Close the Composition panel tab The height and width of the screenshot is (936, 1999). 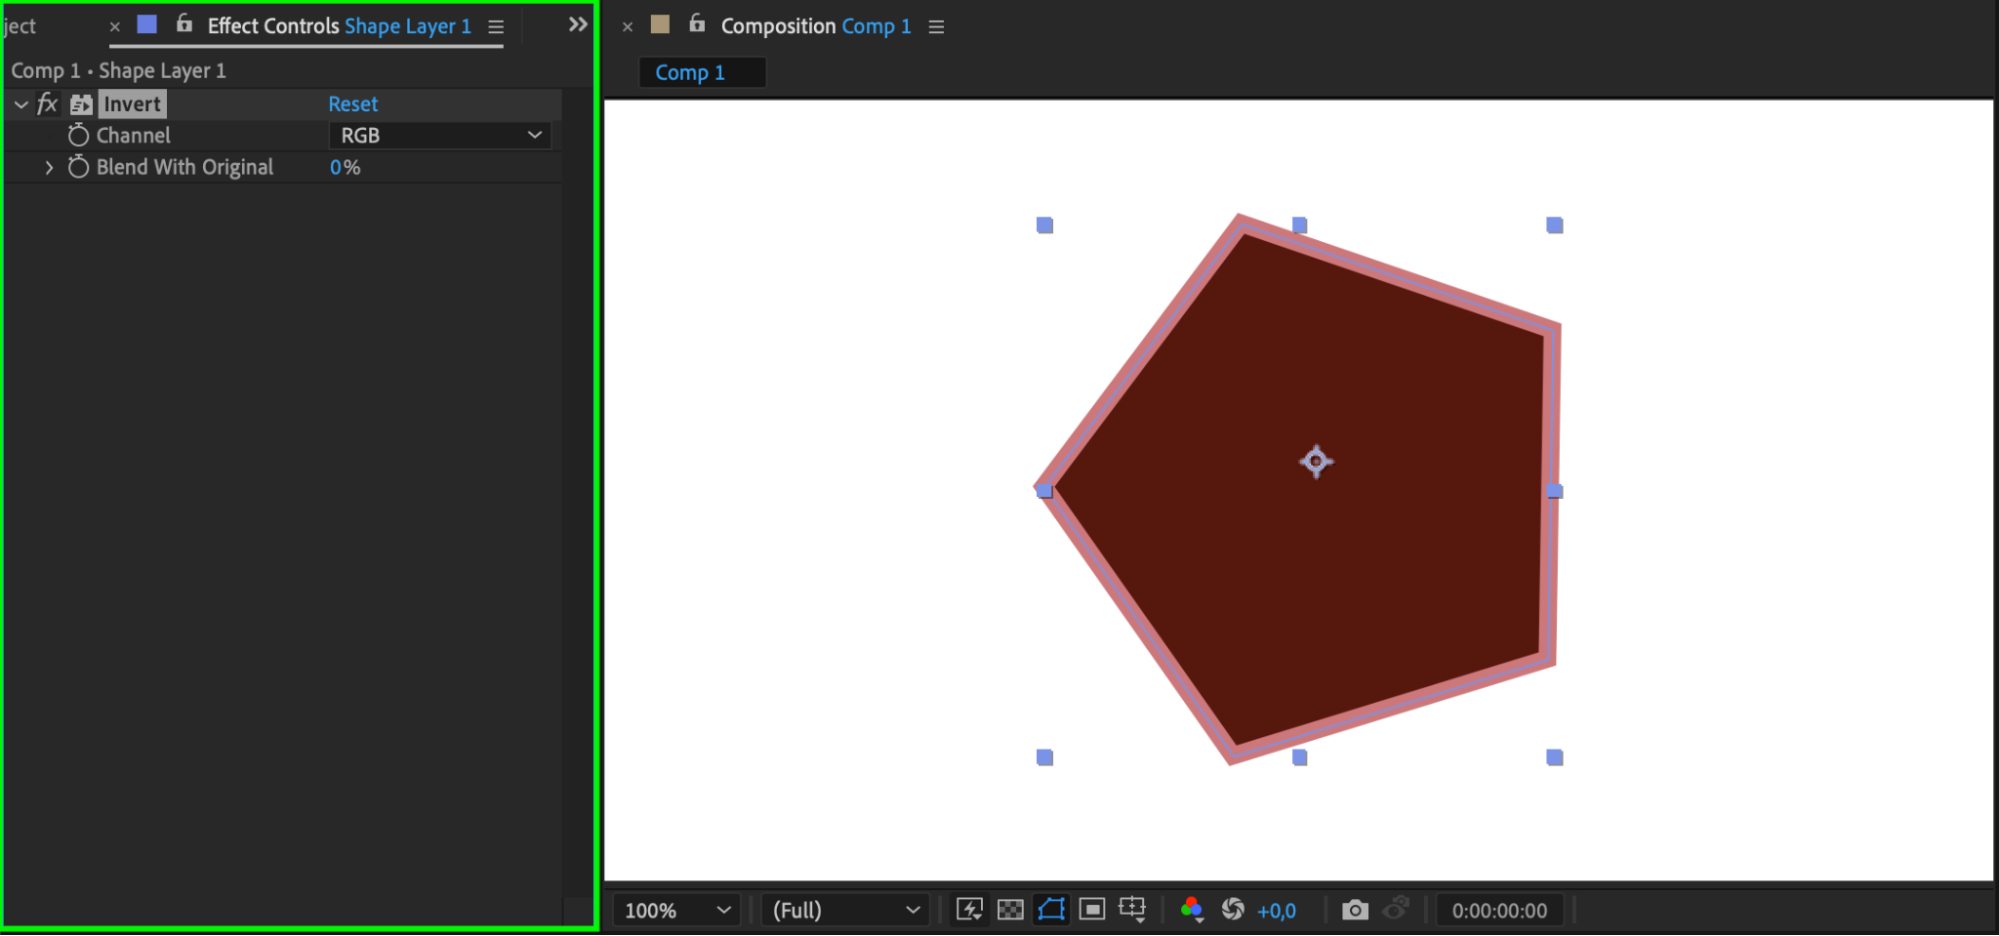click(x=628, y=27)
